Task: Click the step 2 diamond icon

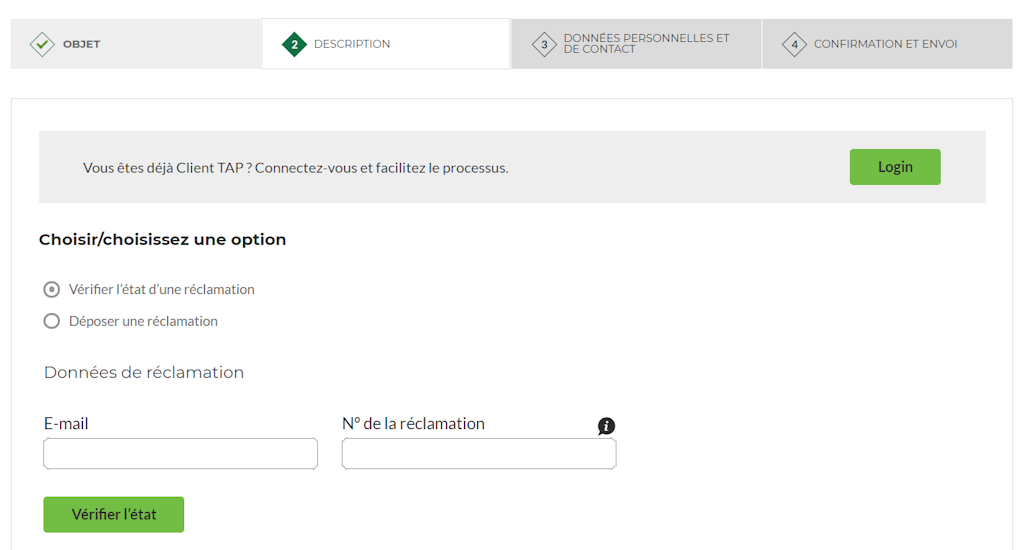Action: [x=295, y=44]
